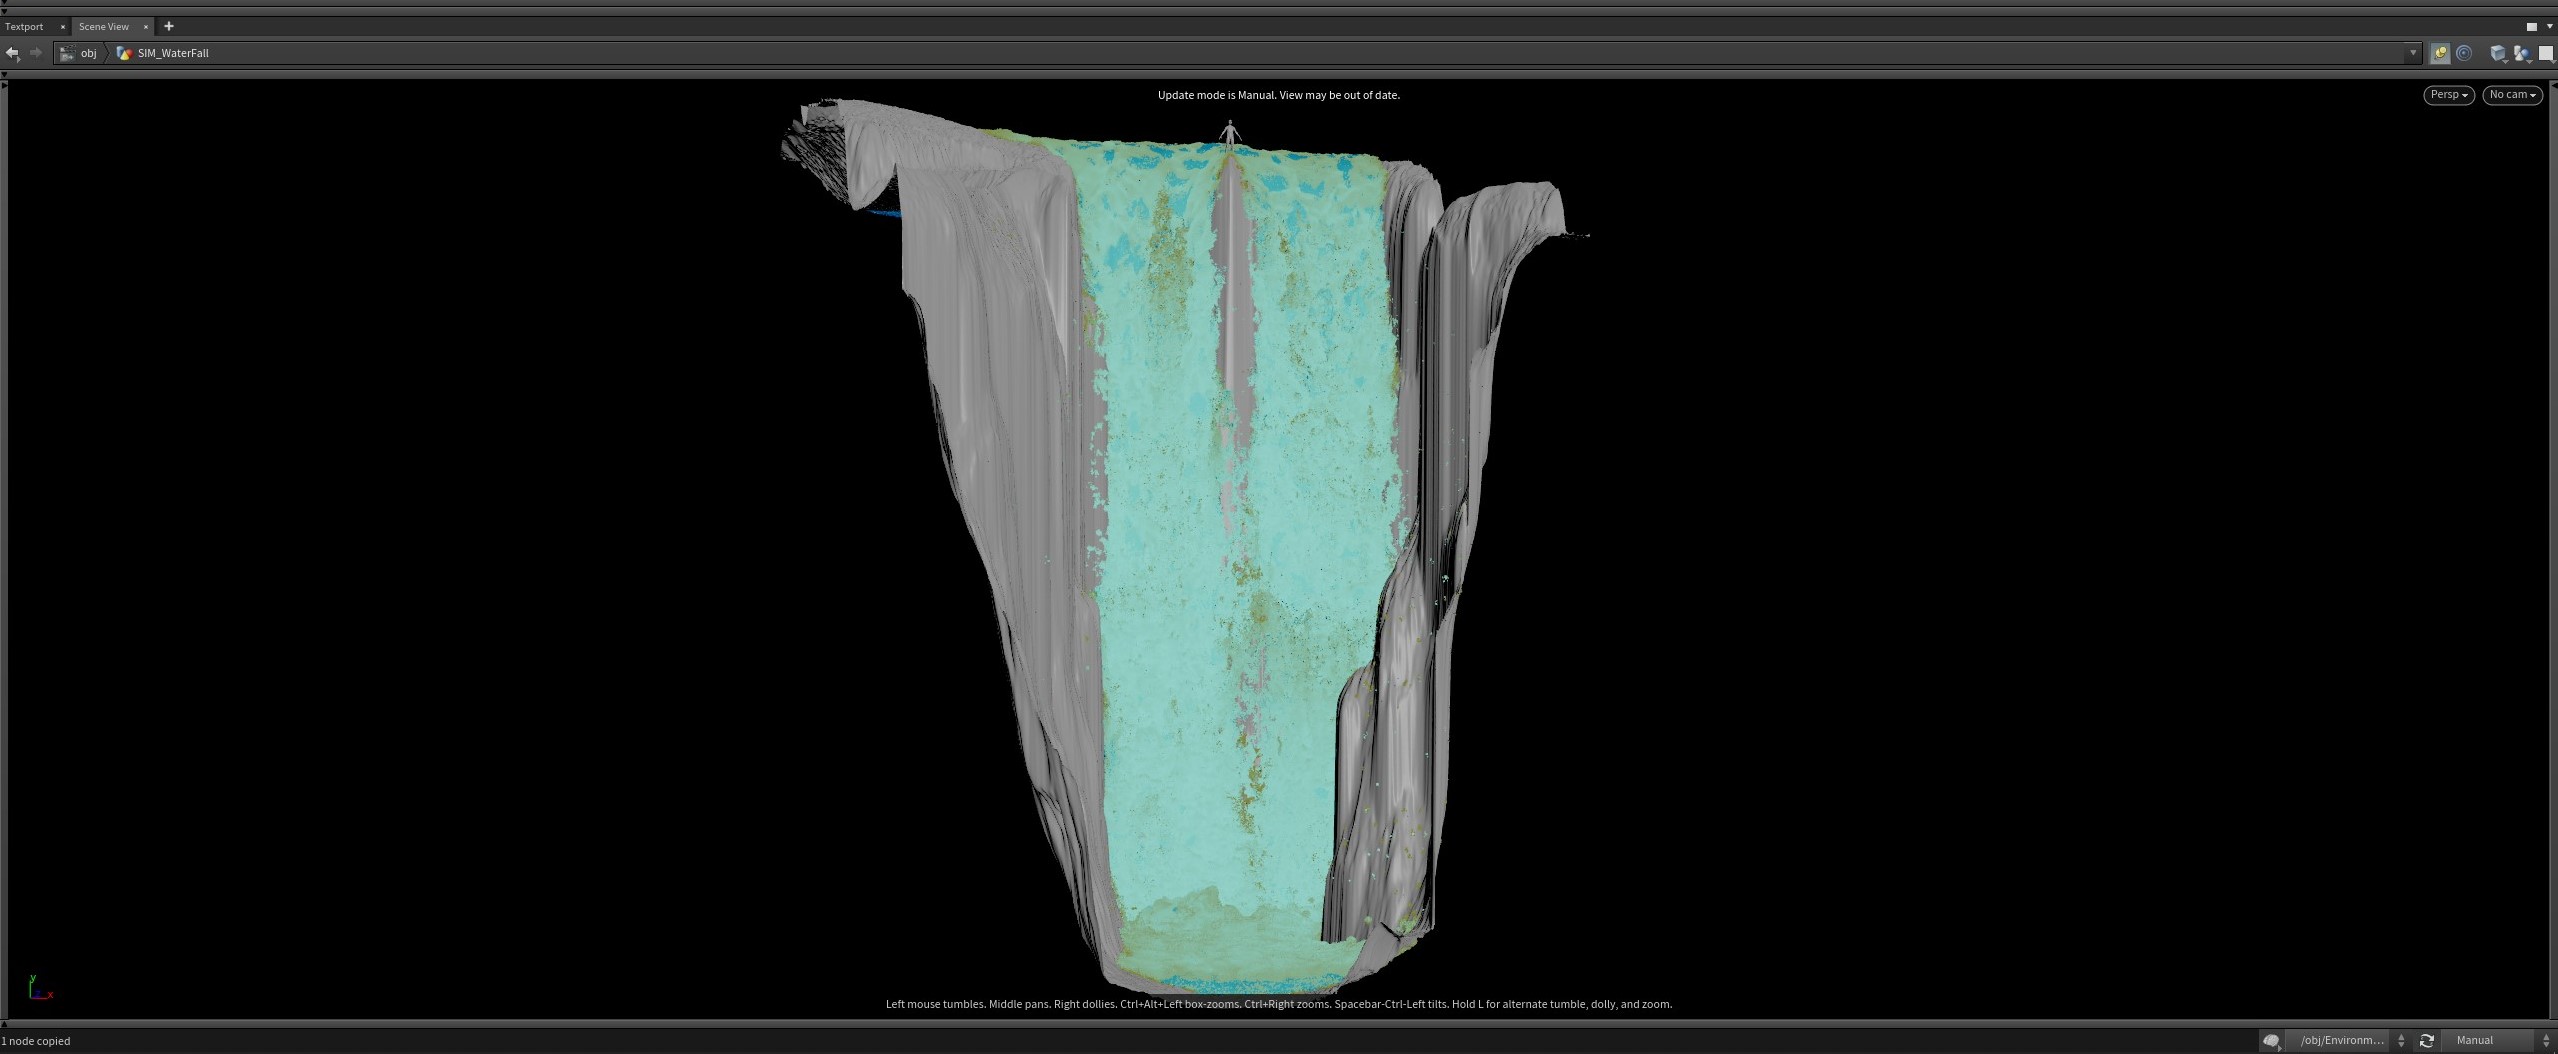
Task: Change the Manual update mode menu
Action: click(2497, 1041)
